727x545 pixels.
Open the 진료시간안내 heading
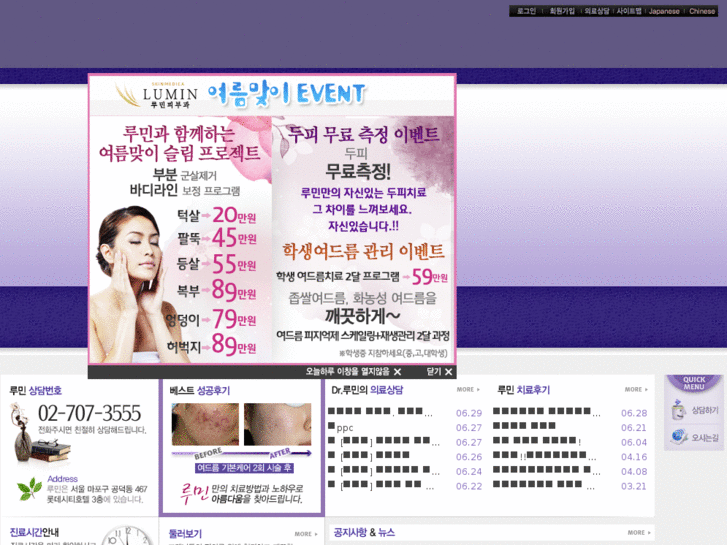pyautogui.click(x=34, y=532)
